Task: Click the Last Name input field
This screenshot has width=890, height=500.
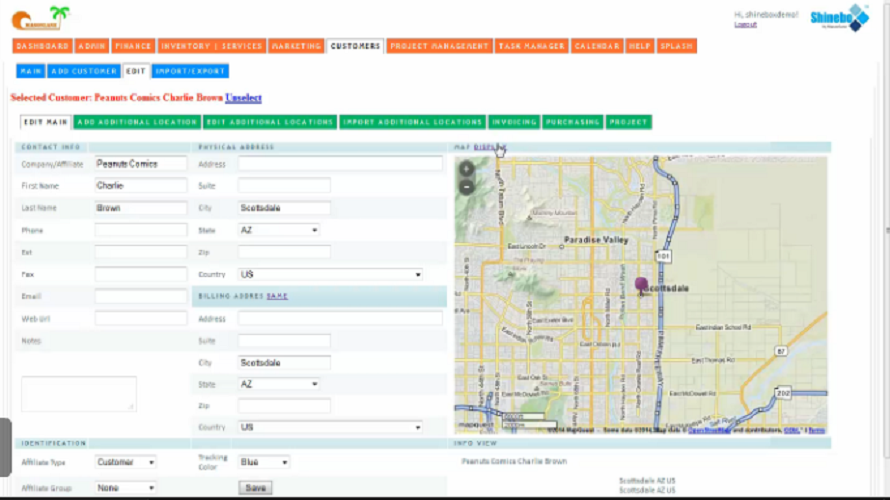Action: pyautogui.click(x=141, y=208)
